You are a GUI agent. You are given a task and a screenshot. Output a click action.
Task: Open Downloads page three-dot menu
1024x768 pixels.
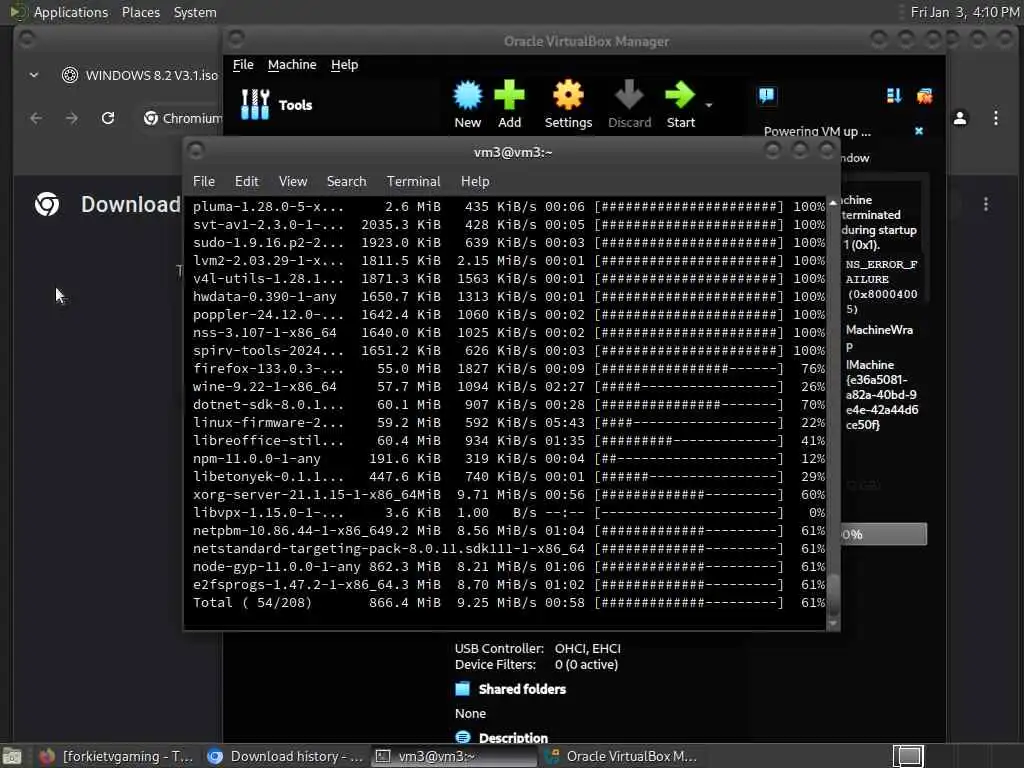985,204
